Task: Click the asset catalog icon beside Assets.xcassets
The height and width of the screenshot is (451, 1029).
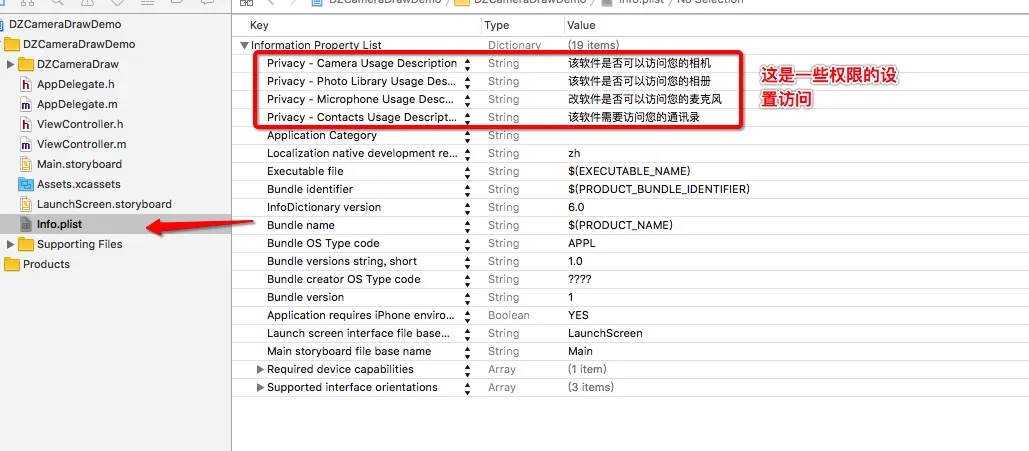Action: coord(26,184)
